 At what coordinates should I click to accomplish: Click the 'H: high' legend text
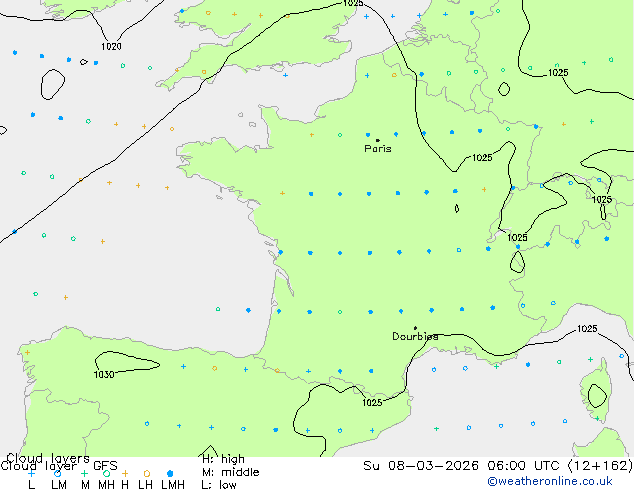[224, 459]
